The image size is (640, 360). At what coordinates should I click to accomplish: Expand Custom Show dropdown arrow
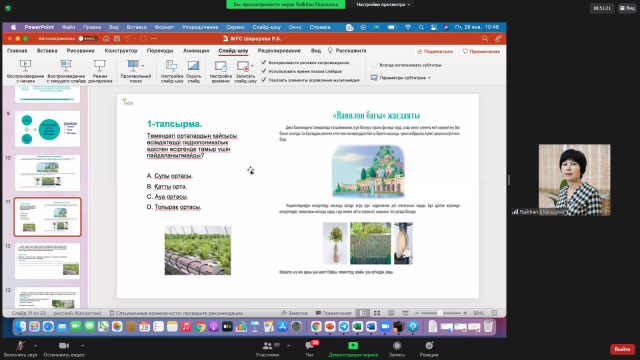point(142,66)
